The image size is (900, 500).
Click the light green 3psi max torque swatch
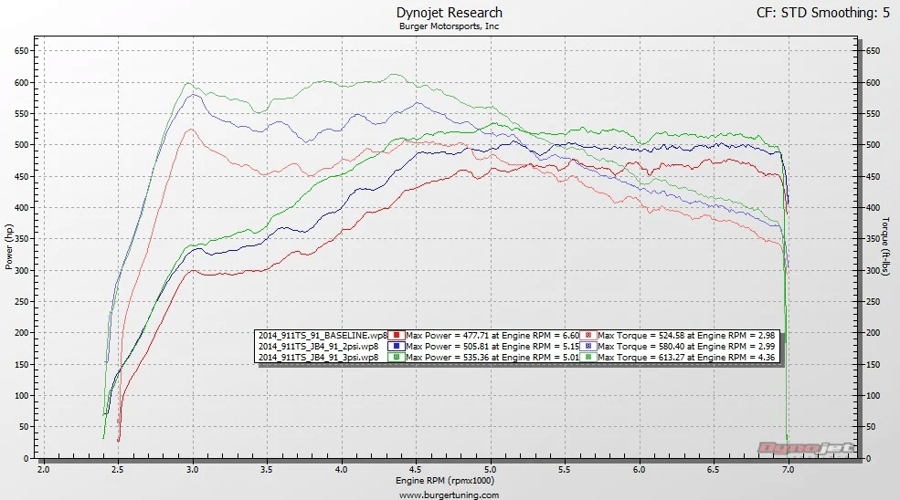pyautogui.click(x=588, y=357)
